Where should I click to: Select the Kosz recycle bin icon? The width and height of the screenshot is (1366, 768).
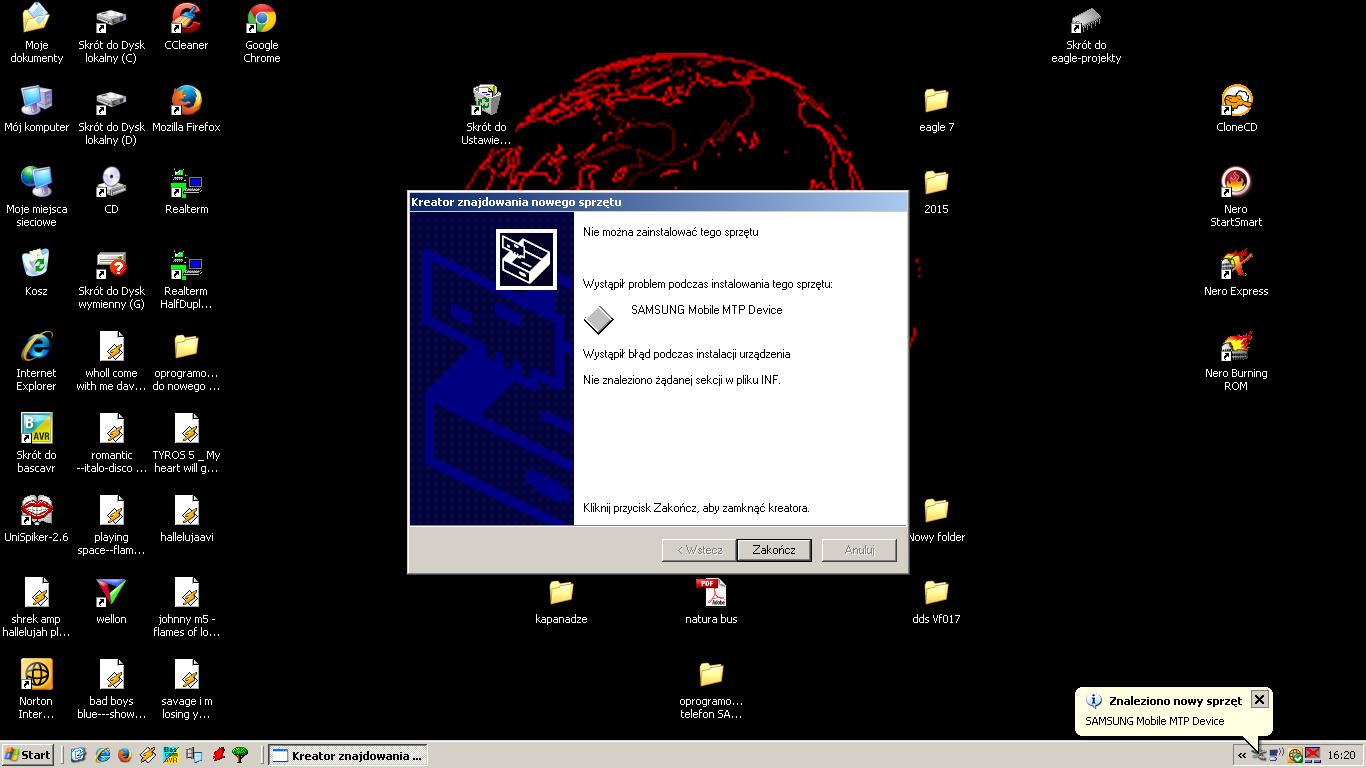pyautogui.click(x=36, y=273)
